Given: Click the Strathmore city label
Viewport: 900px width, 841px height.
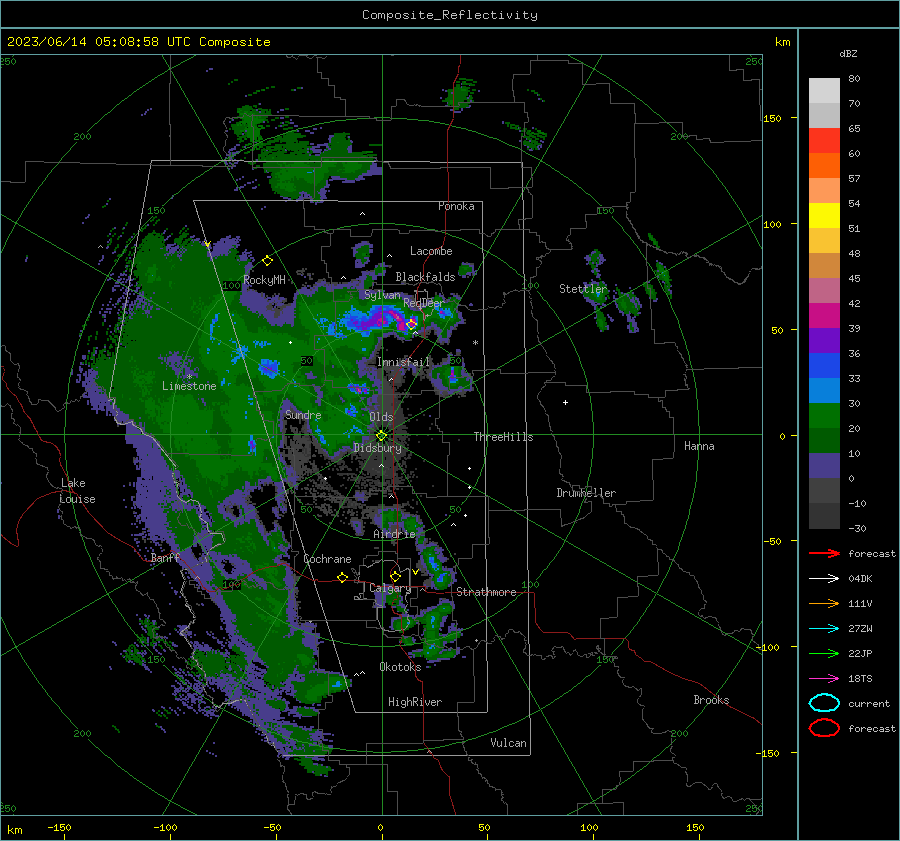Looking at the screenshot, I should coord(486,592).
